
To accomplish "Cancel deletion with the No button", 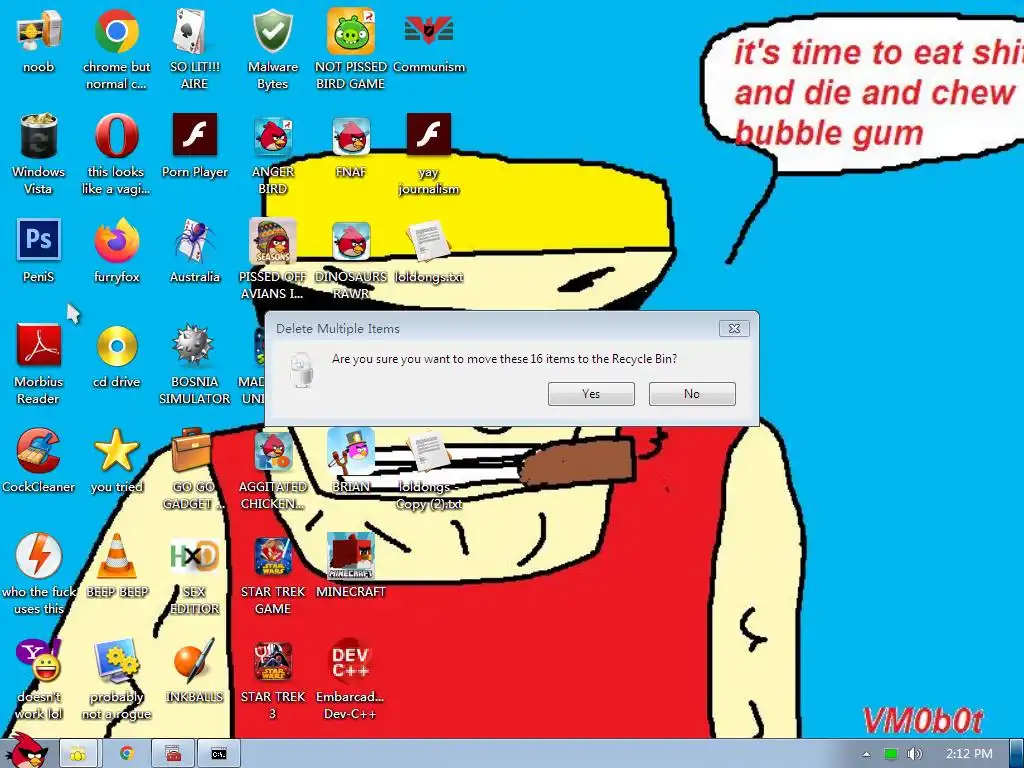I will [x=692, y=394].
